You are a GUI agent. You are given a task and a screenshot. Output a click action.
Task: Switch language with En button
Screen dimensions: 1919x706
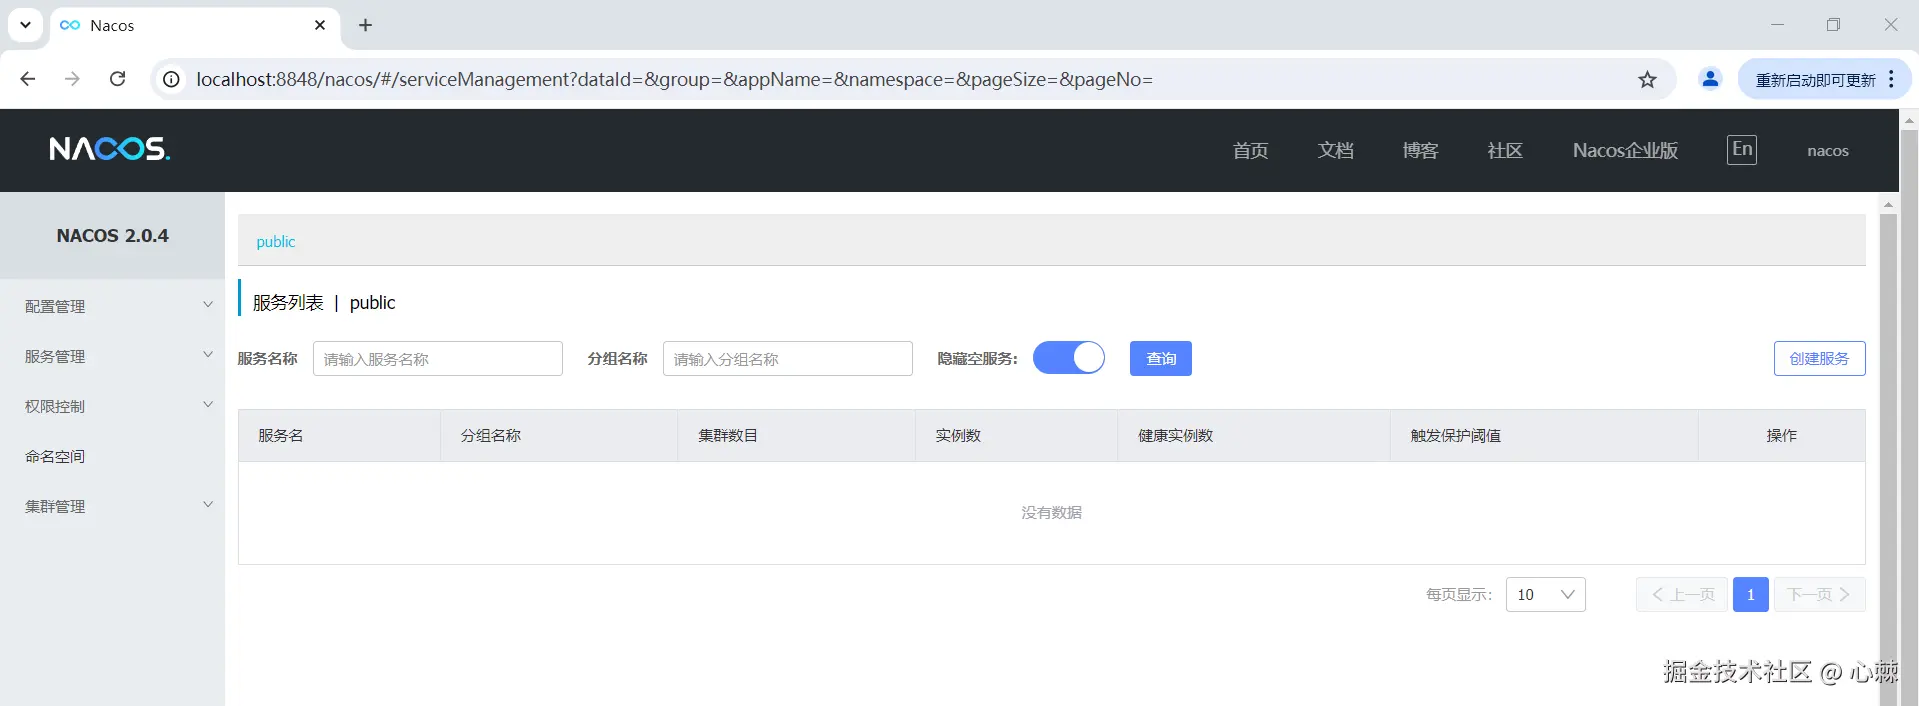pyautogui.click(x=1742, y=150)
